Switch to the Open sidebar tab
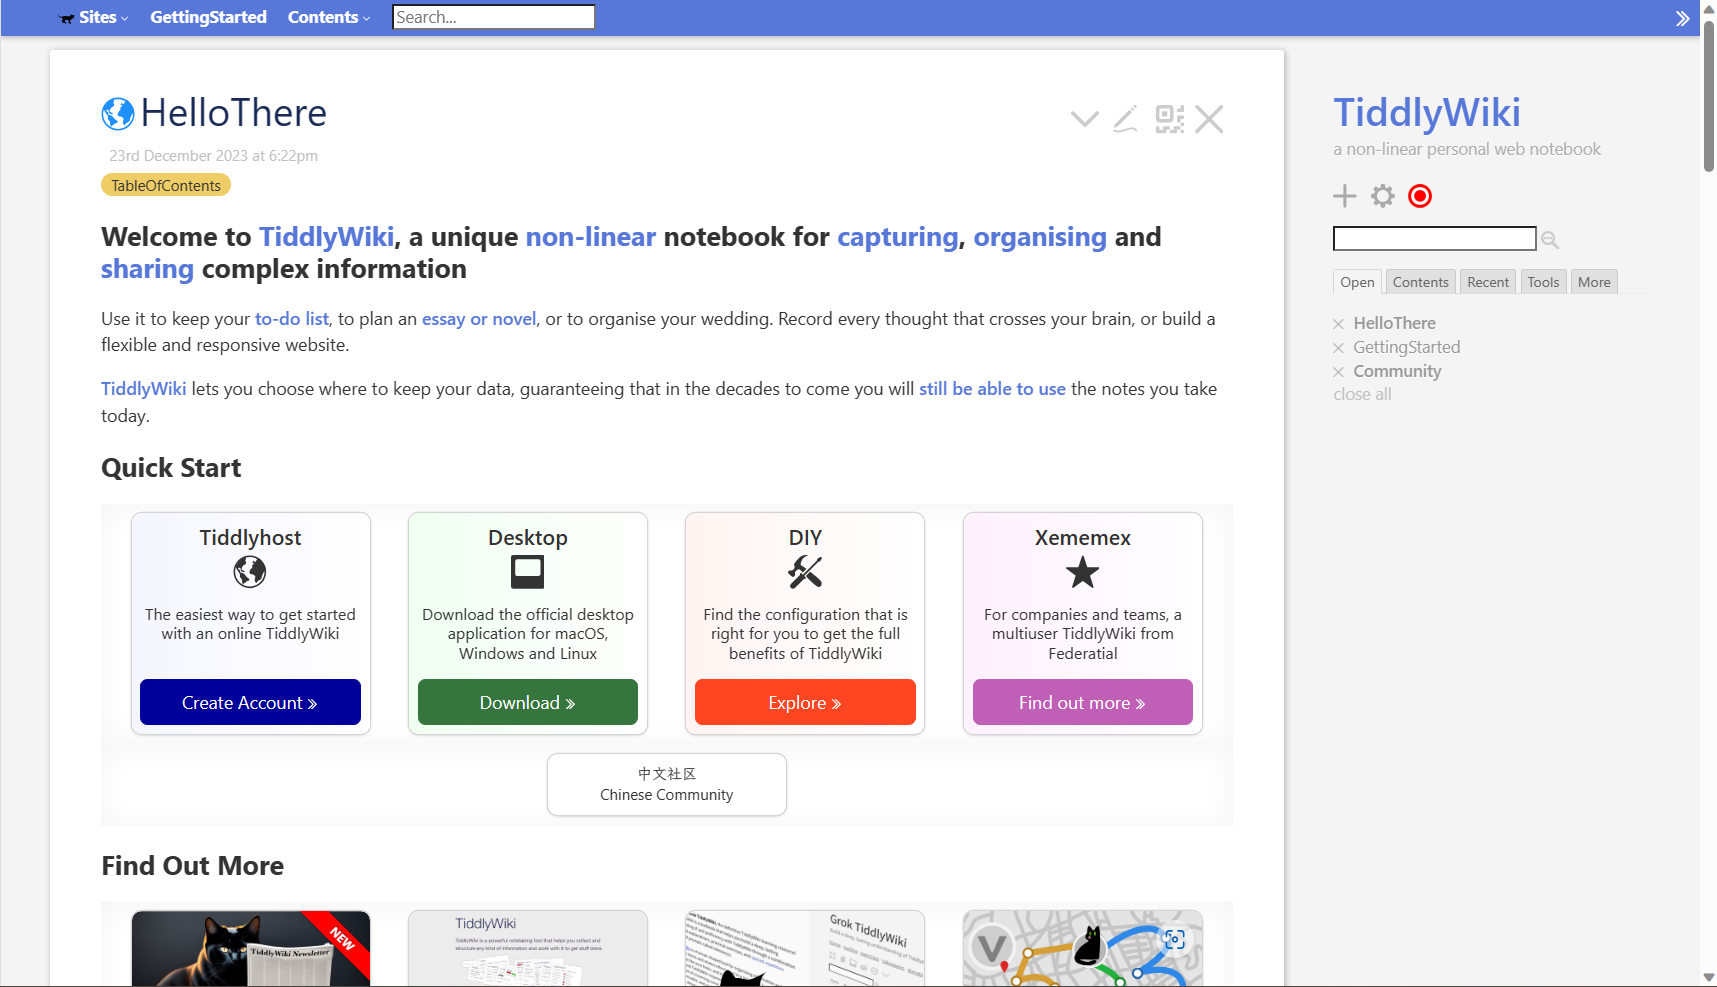The width and height of the screenshot is (1717, 987). coord(1357,282)
